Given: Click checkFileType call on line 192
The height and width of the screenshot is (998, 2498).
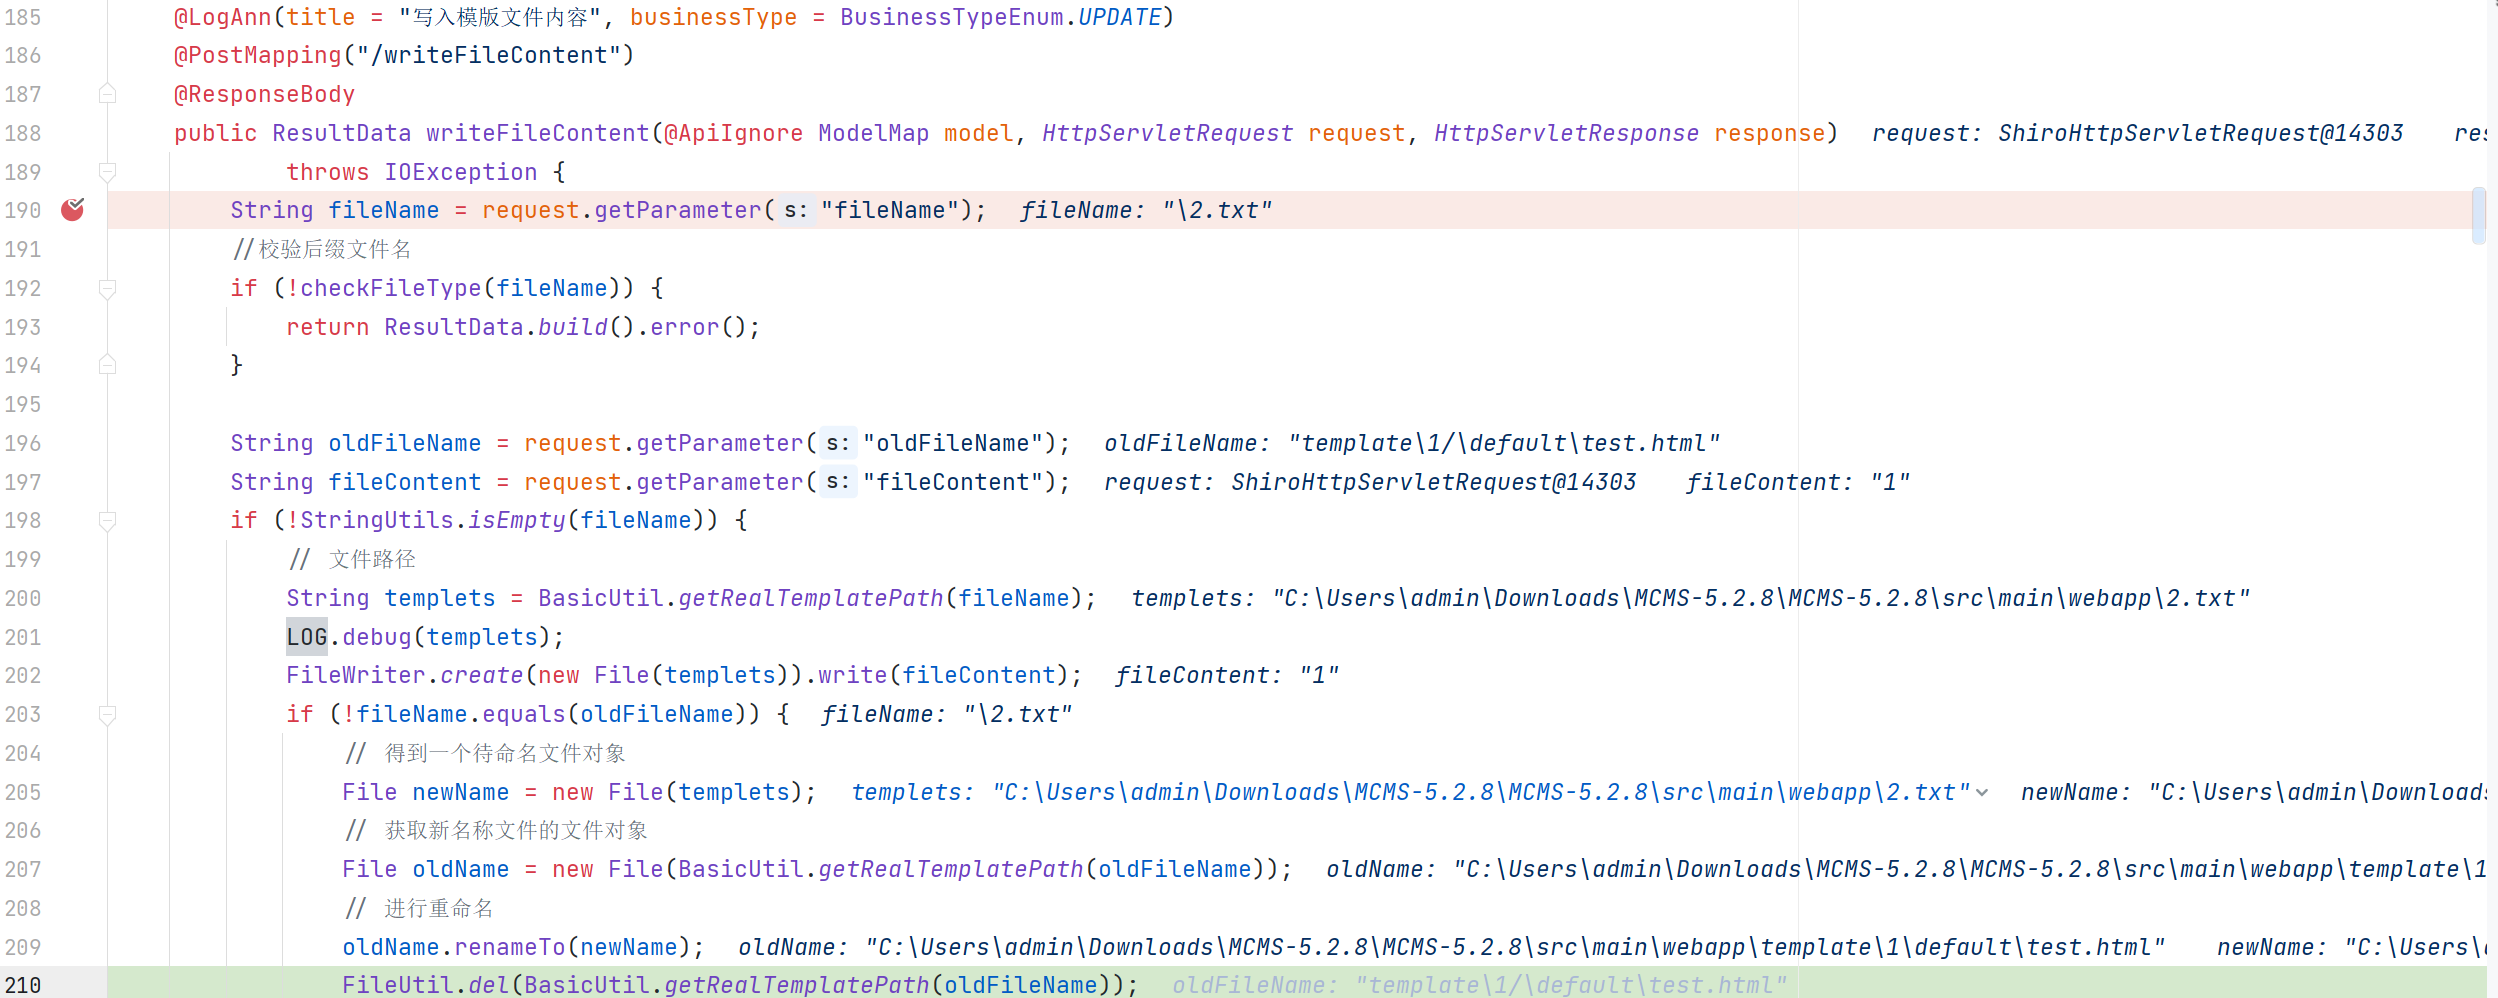Looking at the screenshot, I should pyautogui.click(x=391, y=288).
